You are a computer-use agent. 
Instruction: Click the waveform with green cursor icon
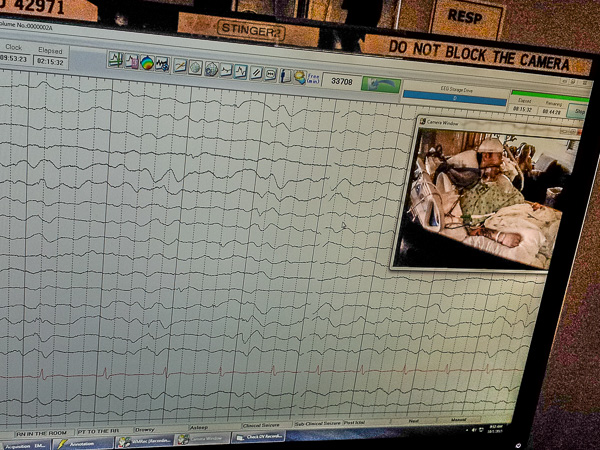[x=115, y=59]
